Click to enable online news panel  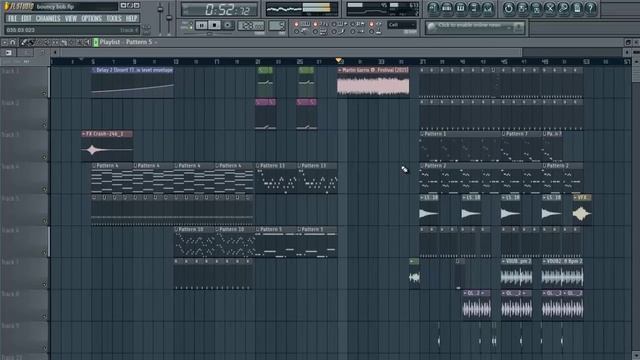(475, 27)
